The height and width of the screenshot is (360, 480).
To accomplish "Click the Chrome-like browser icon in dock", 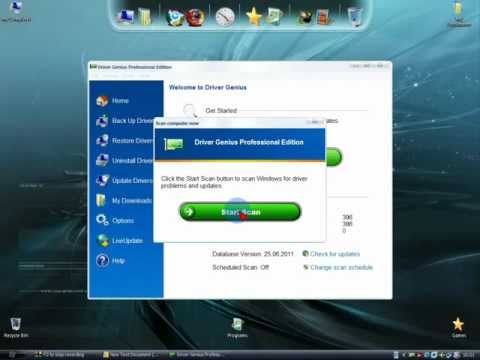I will point(175,17).
